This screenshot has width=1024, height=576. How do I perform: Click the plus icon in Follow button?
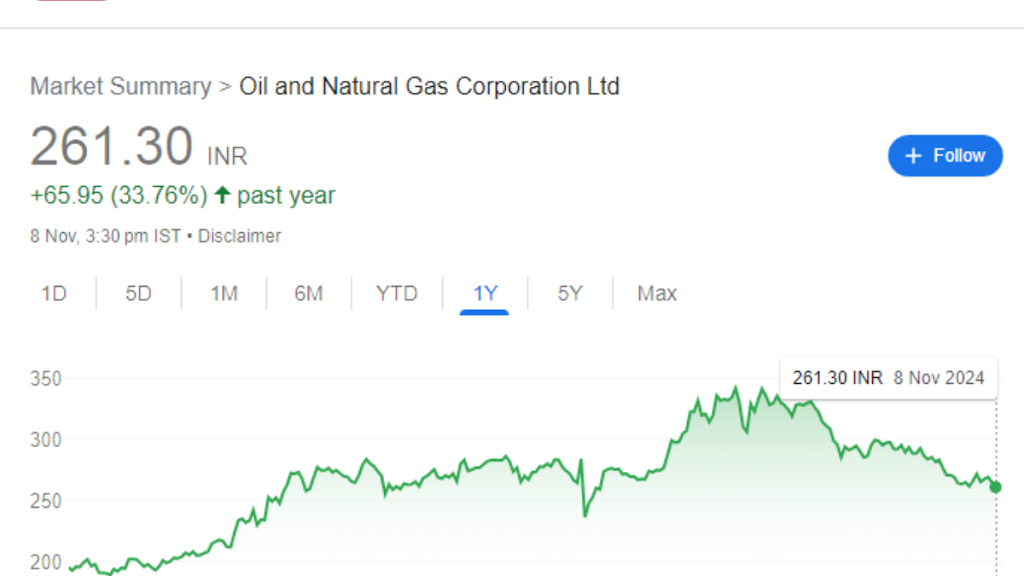coord(913,155)
